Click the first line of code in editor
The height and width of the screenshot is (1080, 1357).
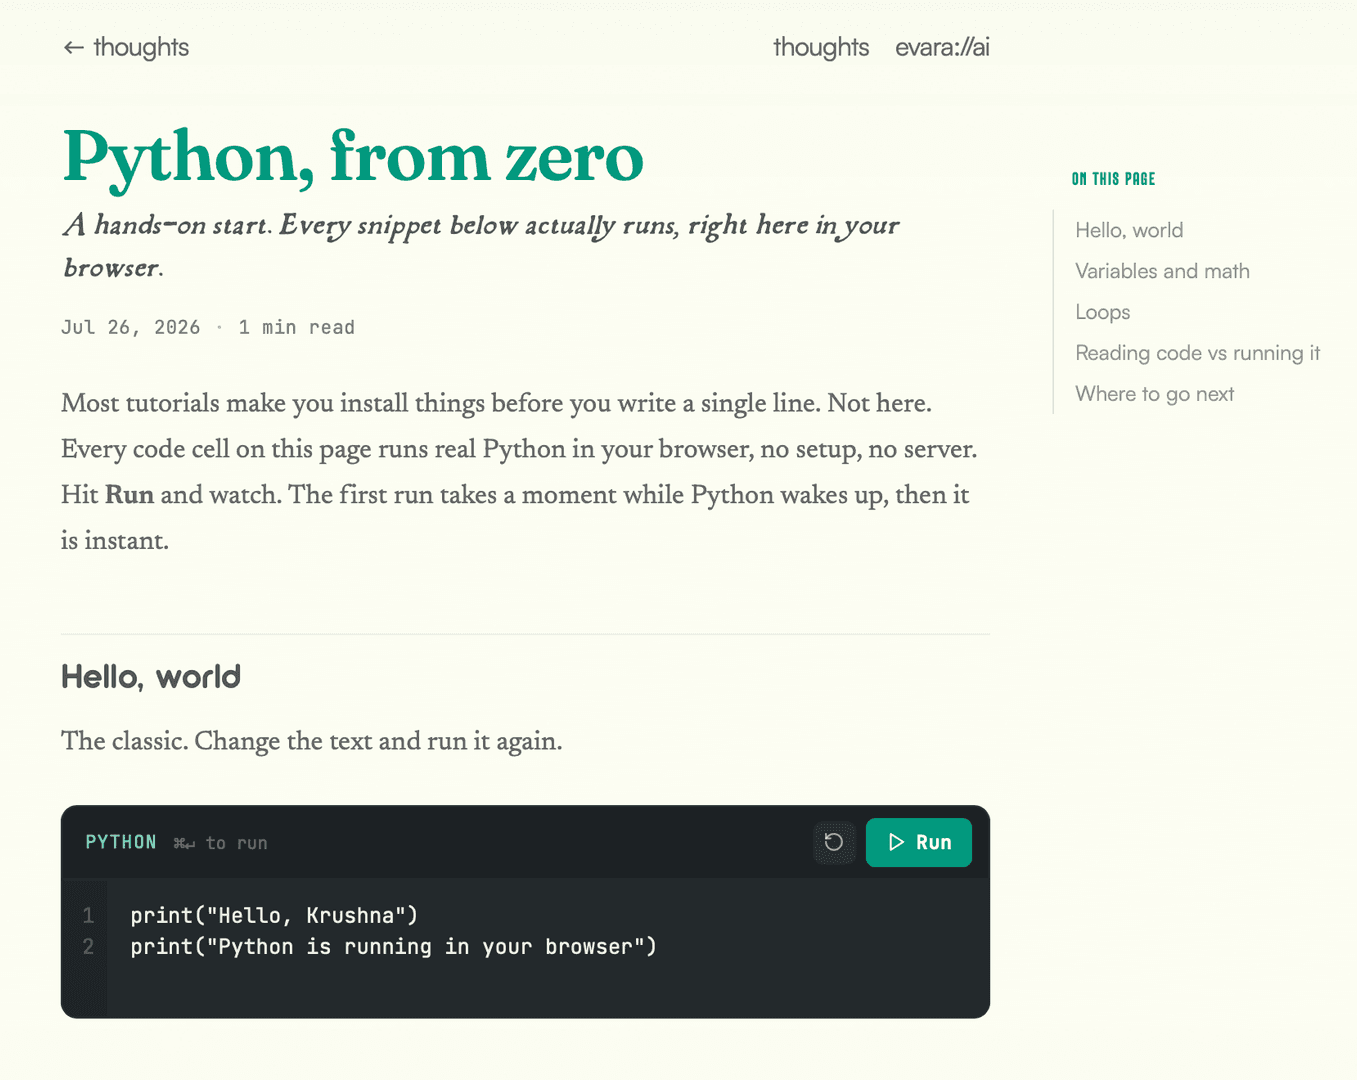(274, 915)
